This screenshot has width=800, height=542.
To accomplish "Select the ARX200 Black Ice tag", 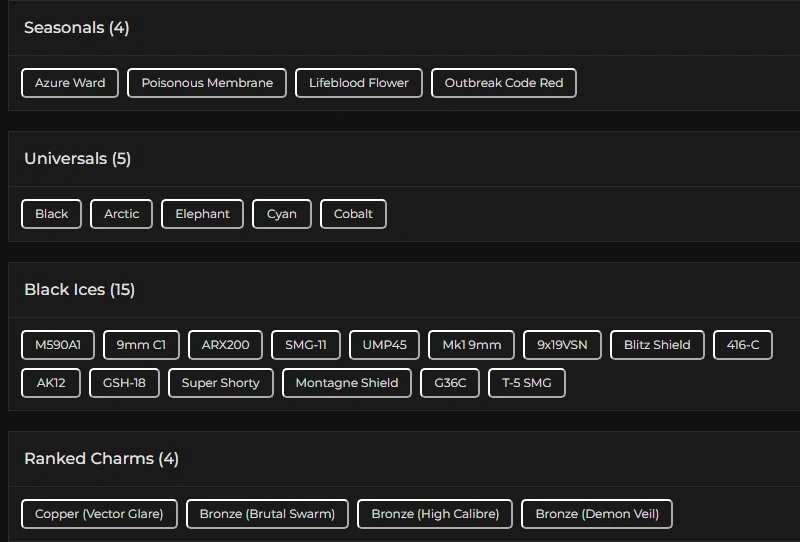I will pyautogui.click(x=226, y=345).
